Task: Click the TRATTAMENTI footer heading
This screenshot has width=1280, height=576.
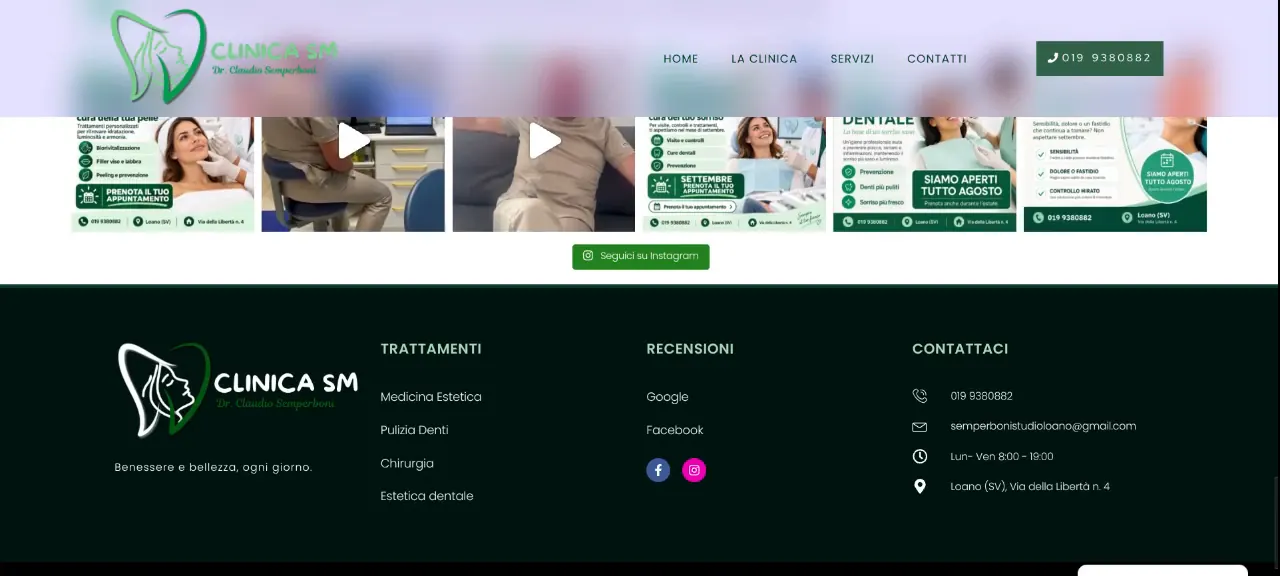Action: pyautogui.click(x=431, y=349)
